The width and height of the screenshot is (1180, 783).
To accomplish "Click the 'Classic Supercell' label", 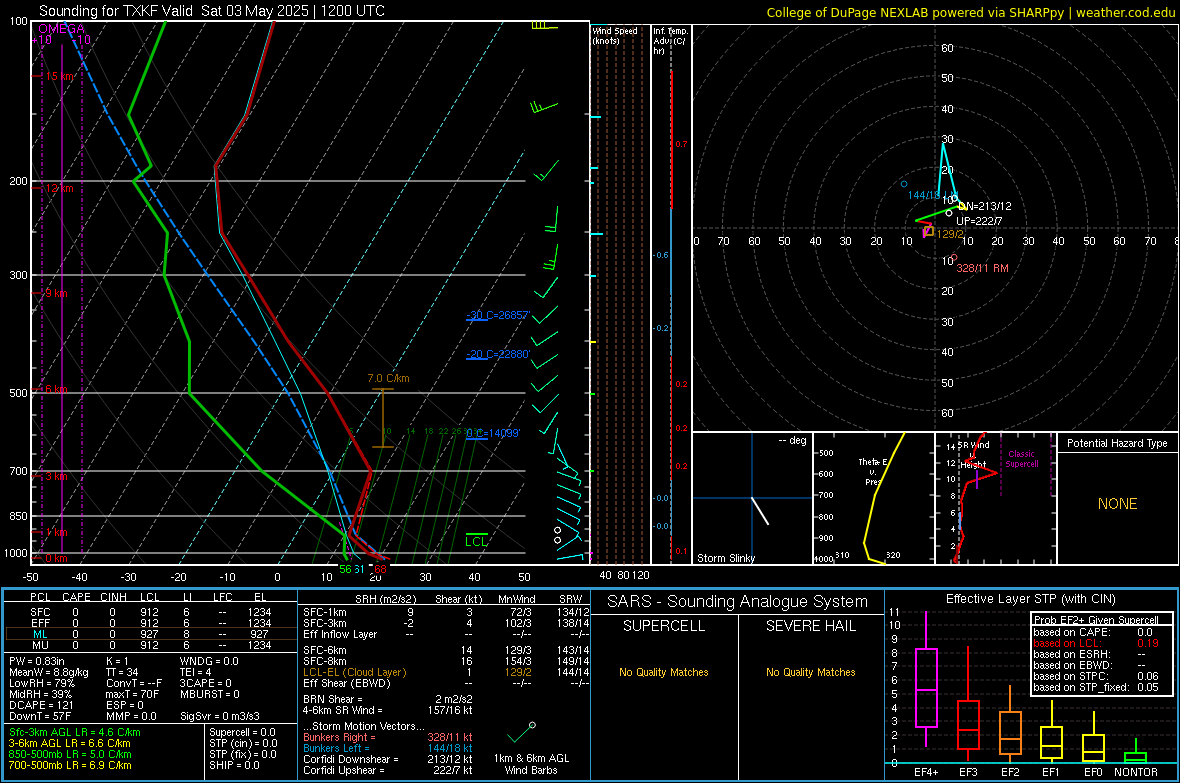I will 1021,459.
